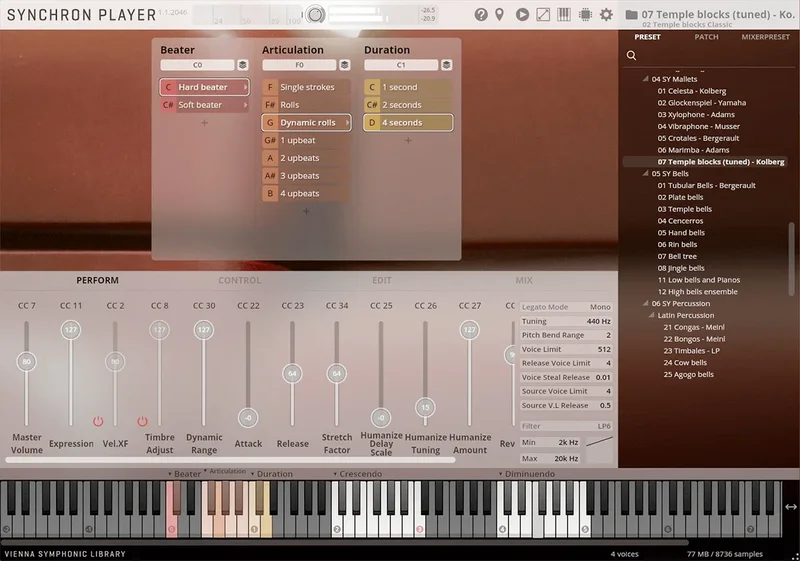Image resolution: width=800 pixels, height=561 pixels.
Task: Switch to the CONTROL tab
Action: [239, 280]
